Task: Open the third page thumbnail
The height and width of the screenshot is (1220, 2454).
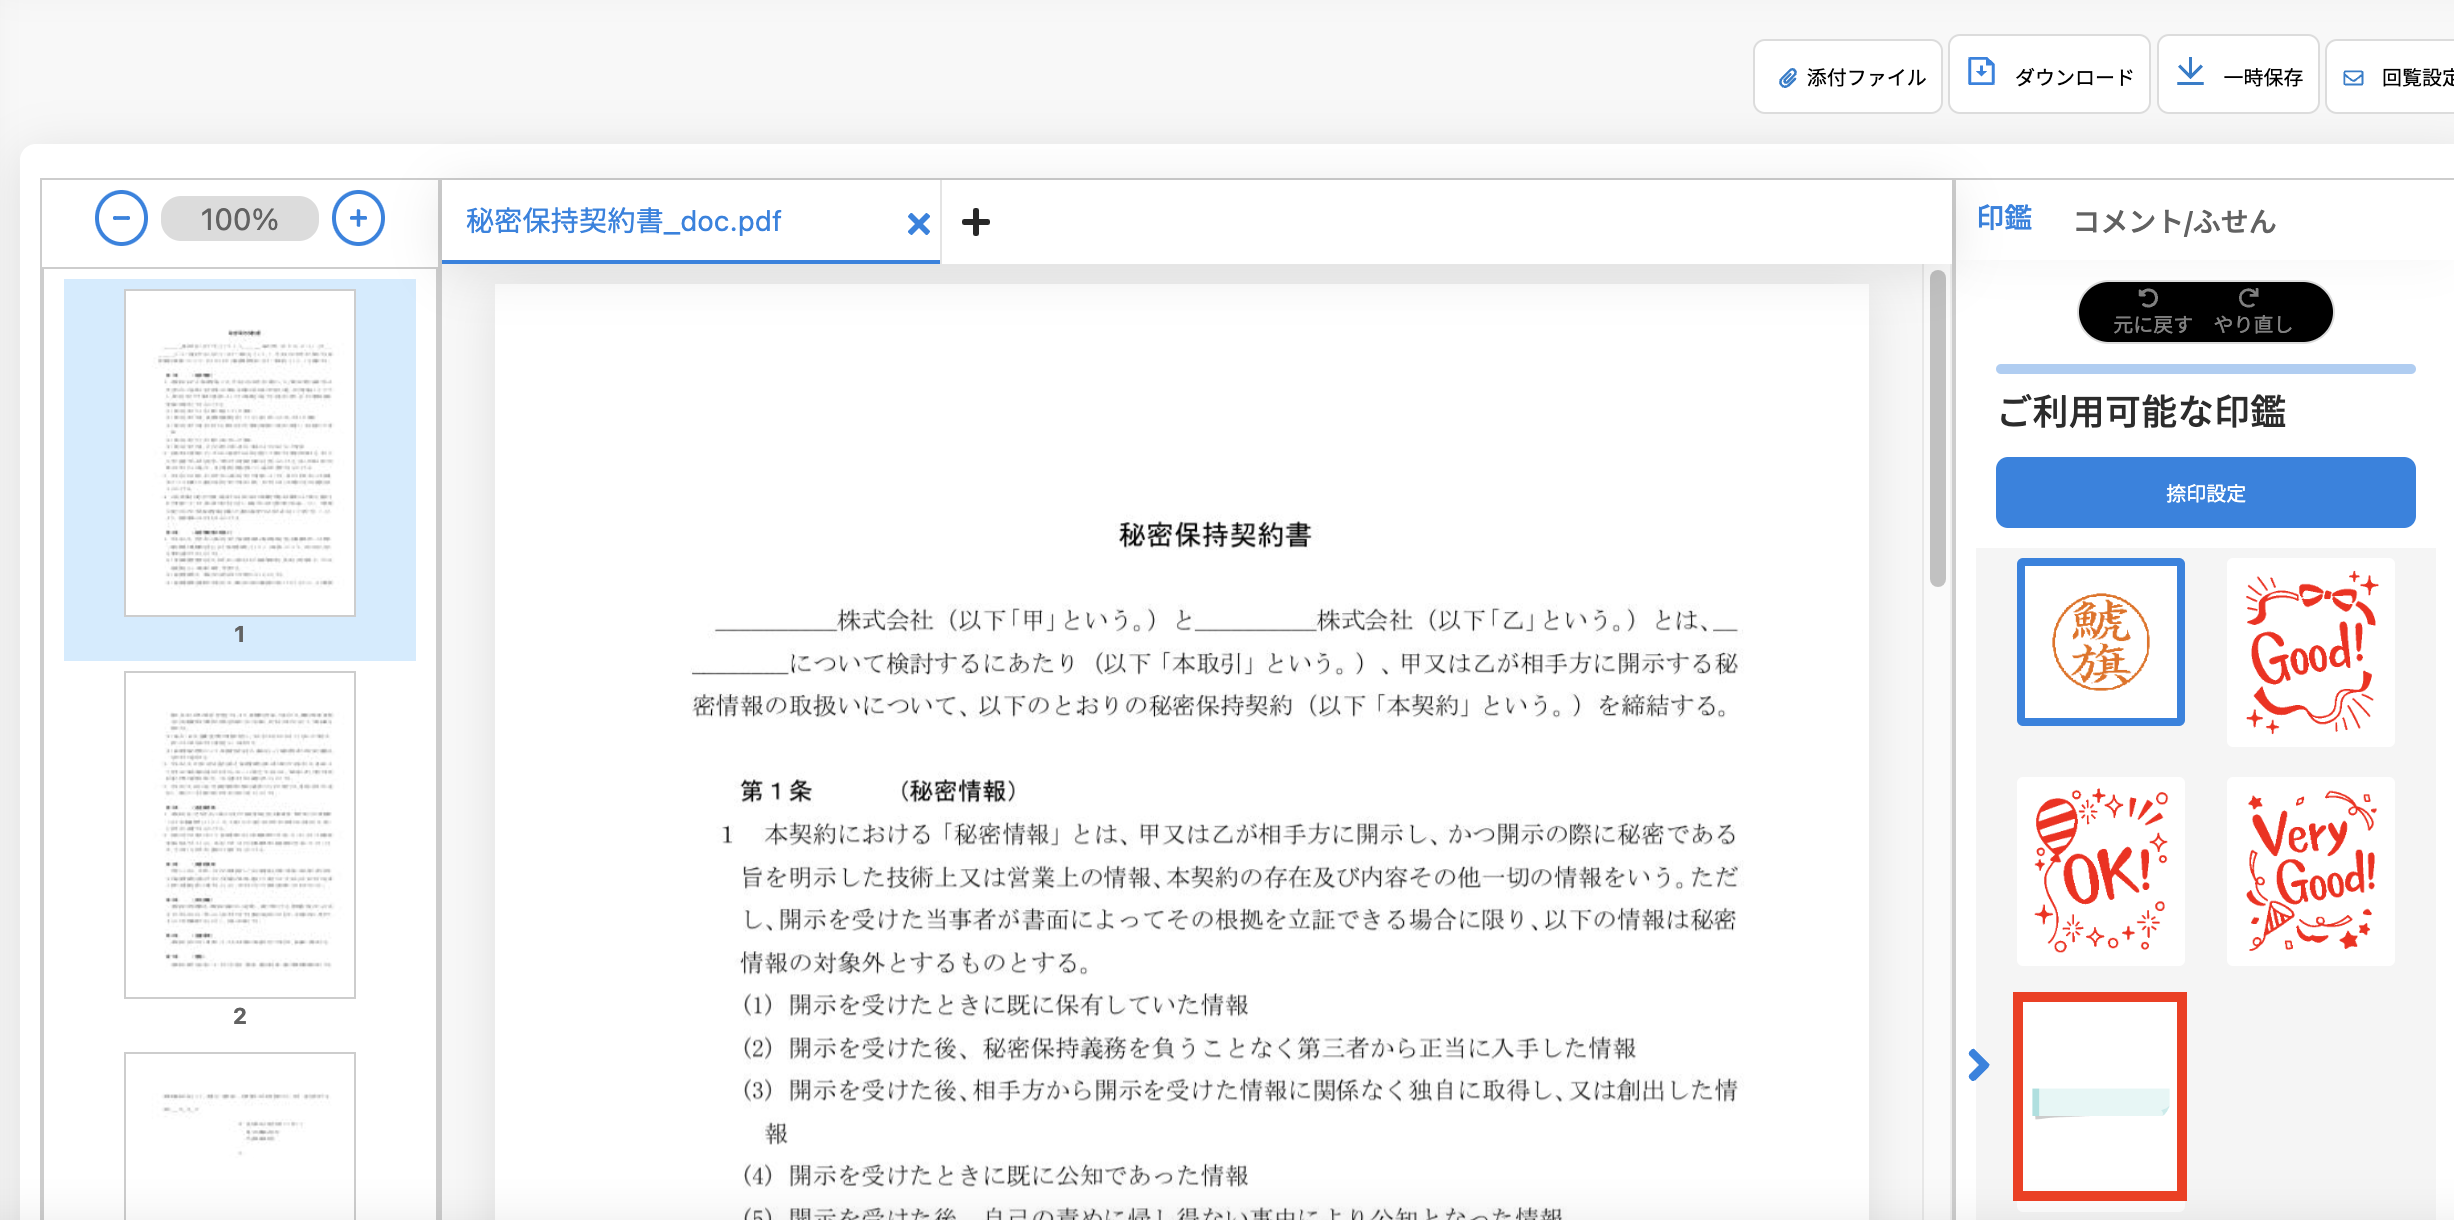Action: click(240, 1136)
